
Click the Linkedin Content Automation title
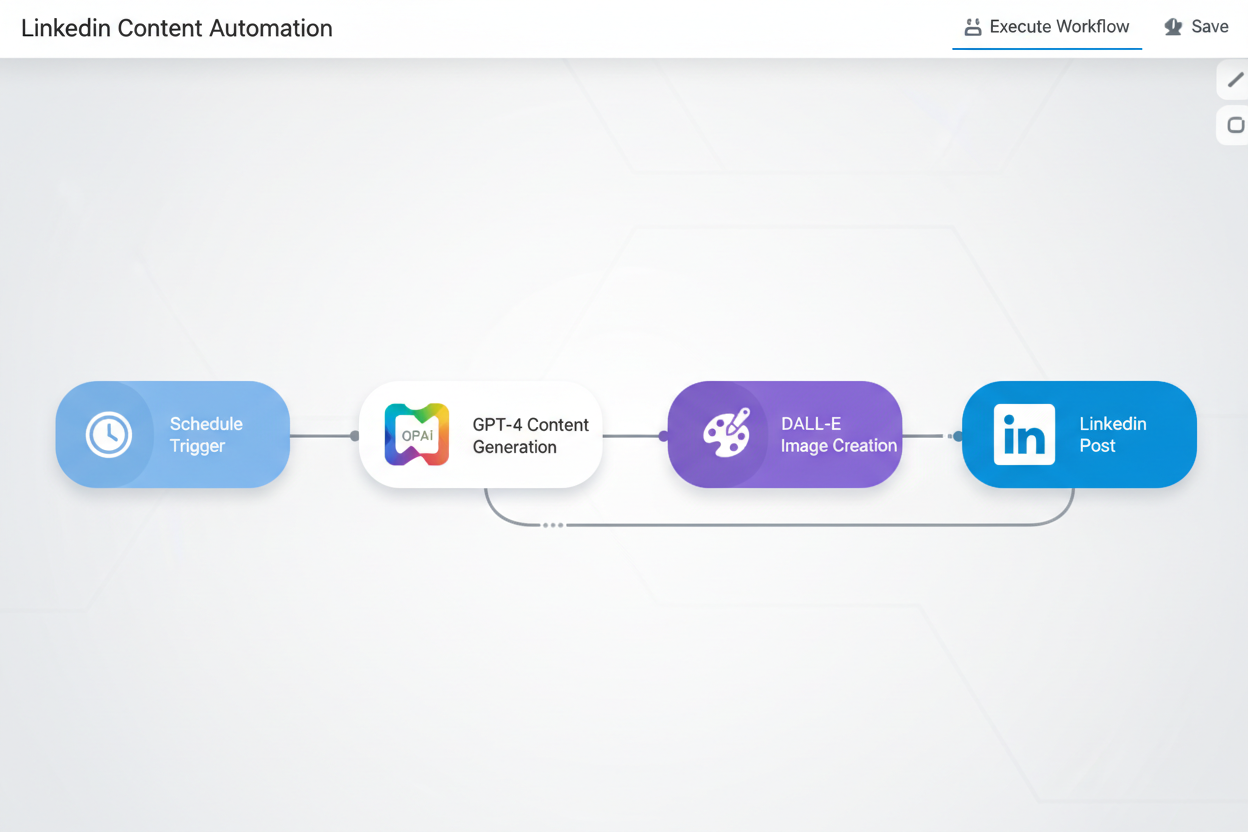pos(177,28)
